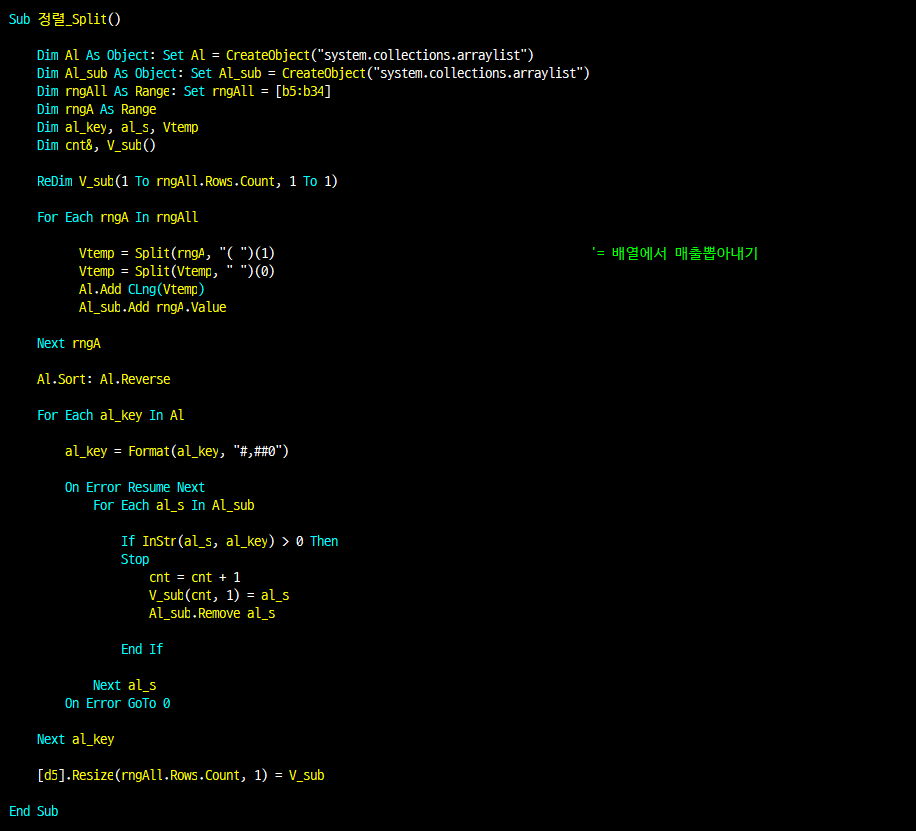
Task: Click the line 'For Each al_key In Al'
Action: [x=110, y=416]
